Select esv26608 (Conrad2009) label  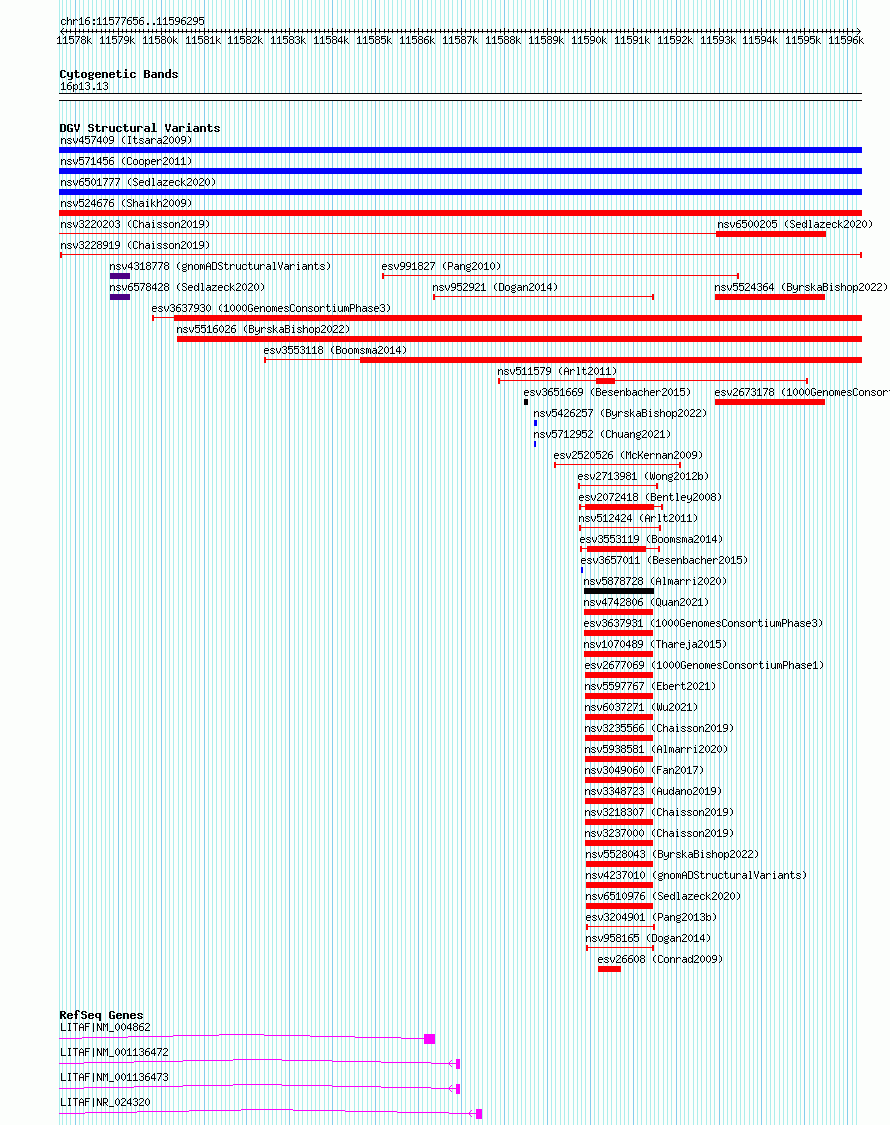pyautogui.click(x=660, y=959)
